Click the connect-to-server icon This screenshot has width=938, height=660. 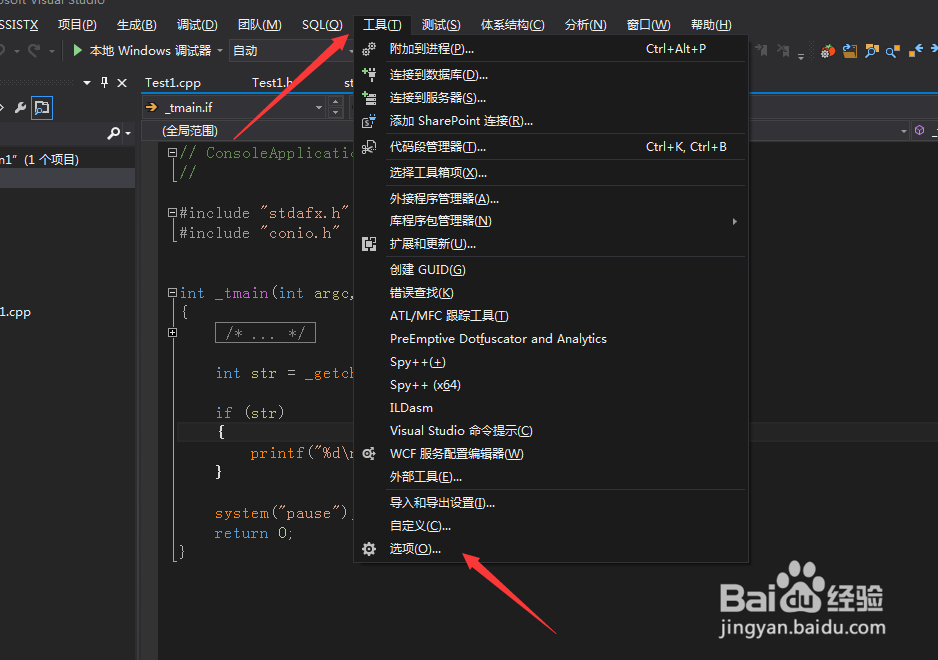pyautogui.click(x=369, y=98)
